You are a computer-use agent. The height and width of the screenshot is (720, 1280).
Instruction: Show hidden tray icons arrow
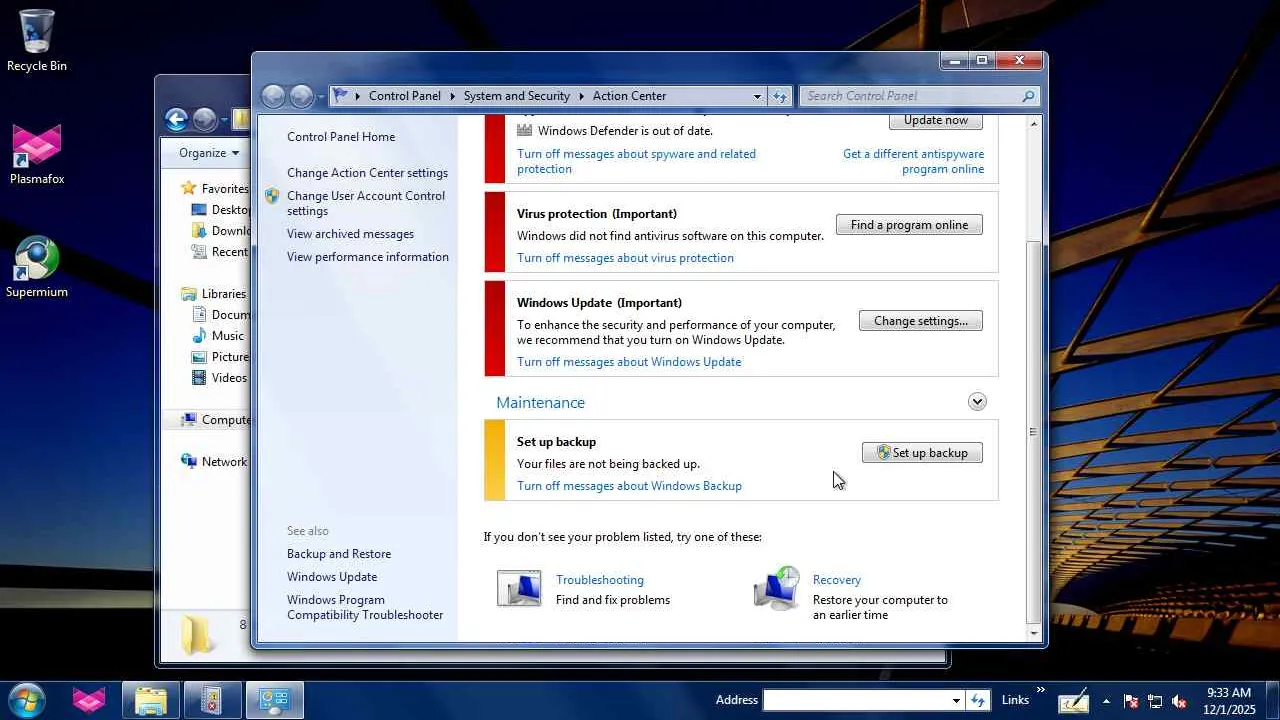pyautogui.click(x=1106, y=701)
